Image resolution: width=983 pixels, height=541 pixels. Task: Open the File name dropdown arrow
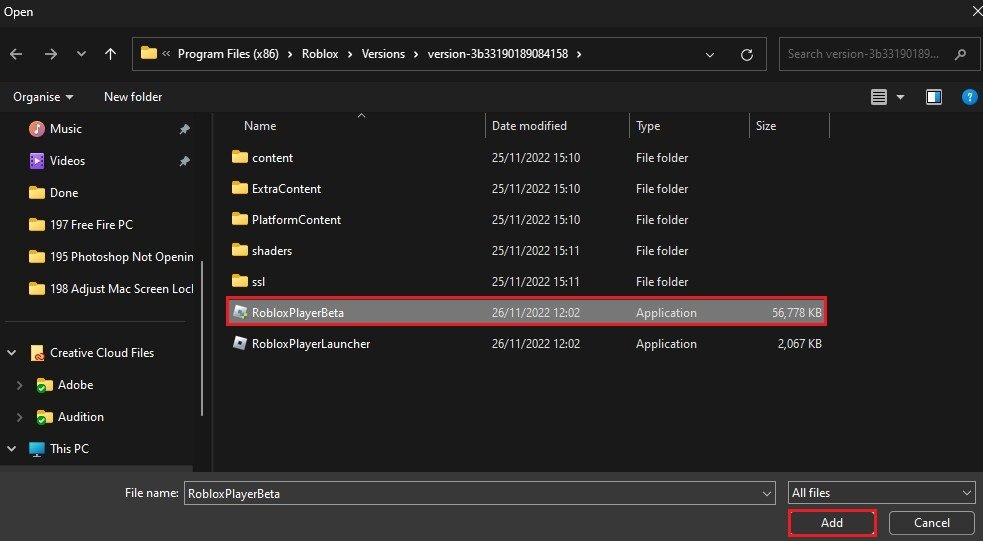[767, 494]
